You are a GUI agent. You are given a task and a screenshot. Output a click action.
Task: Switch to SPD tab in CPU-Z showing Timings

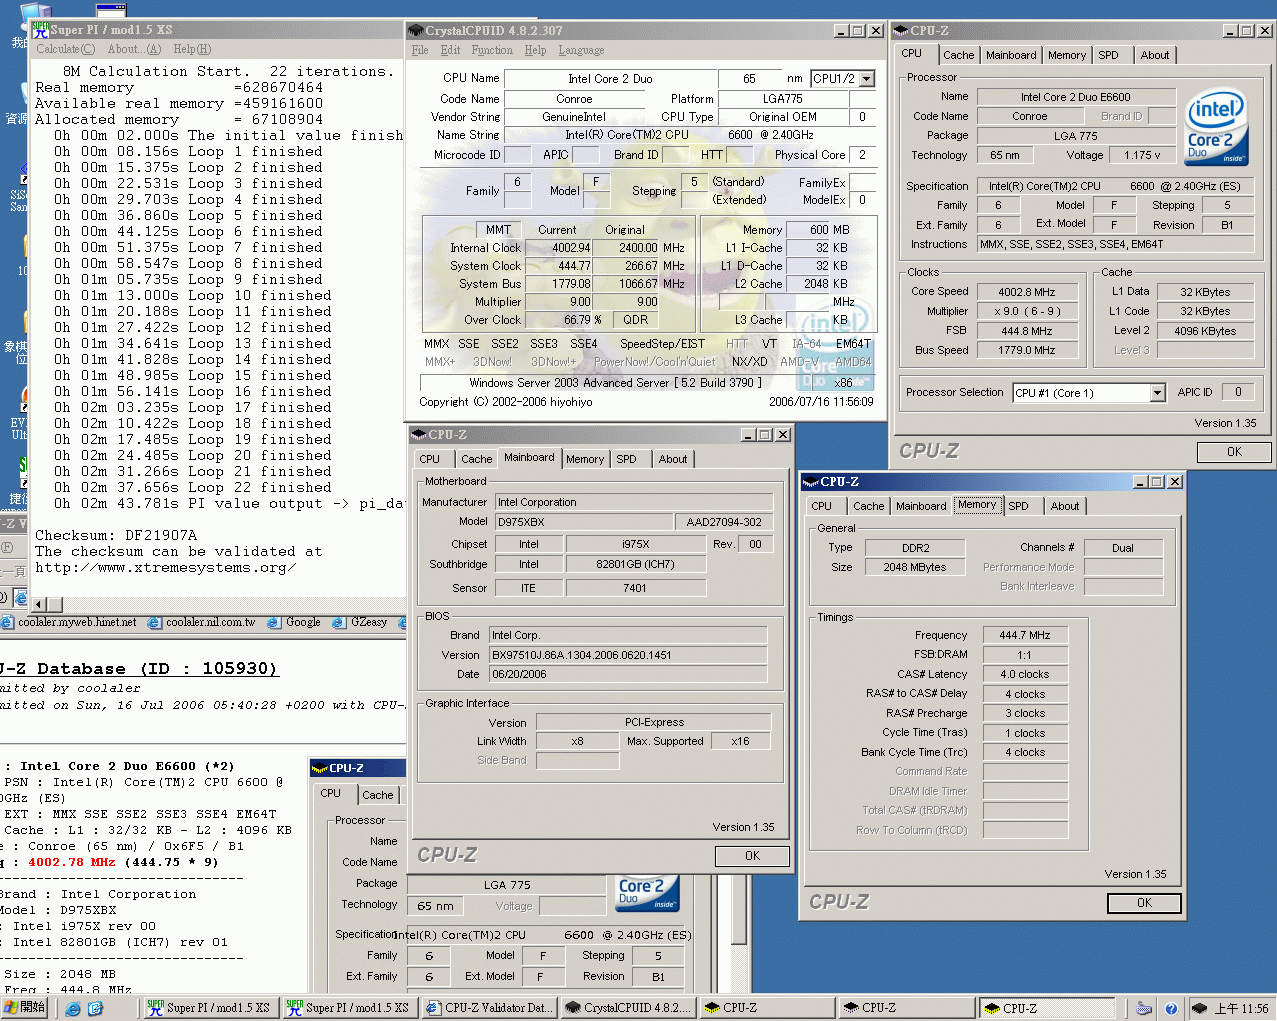point(1018,506)
